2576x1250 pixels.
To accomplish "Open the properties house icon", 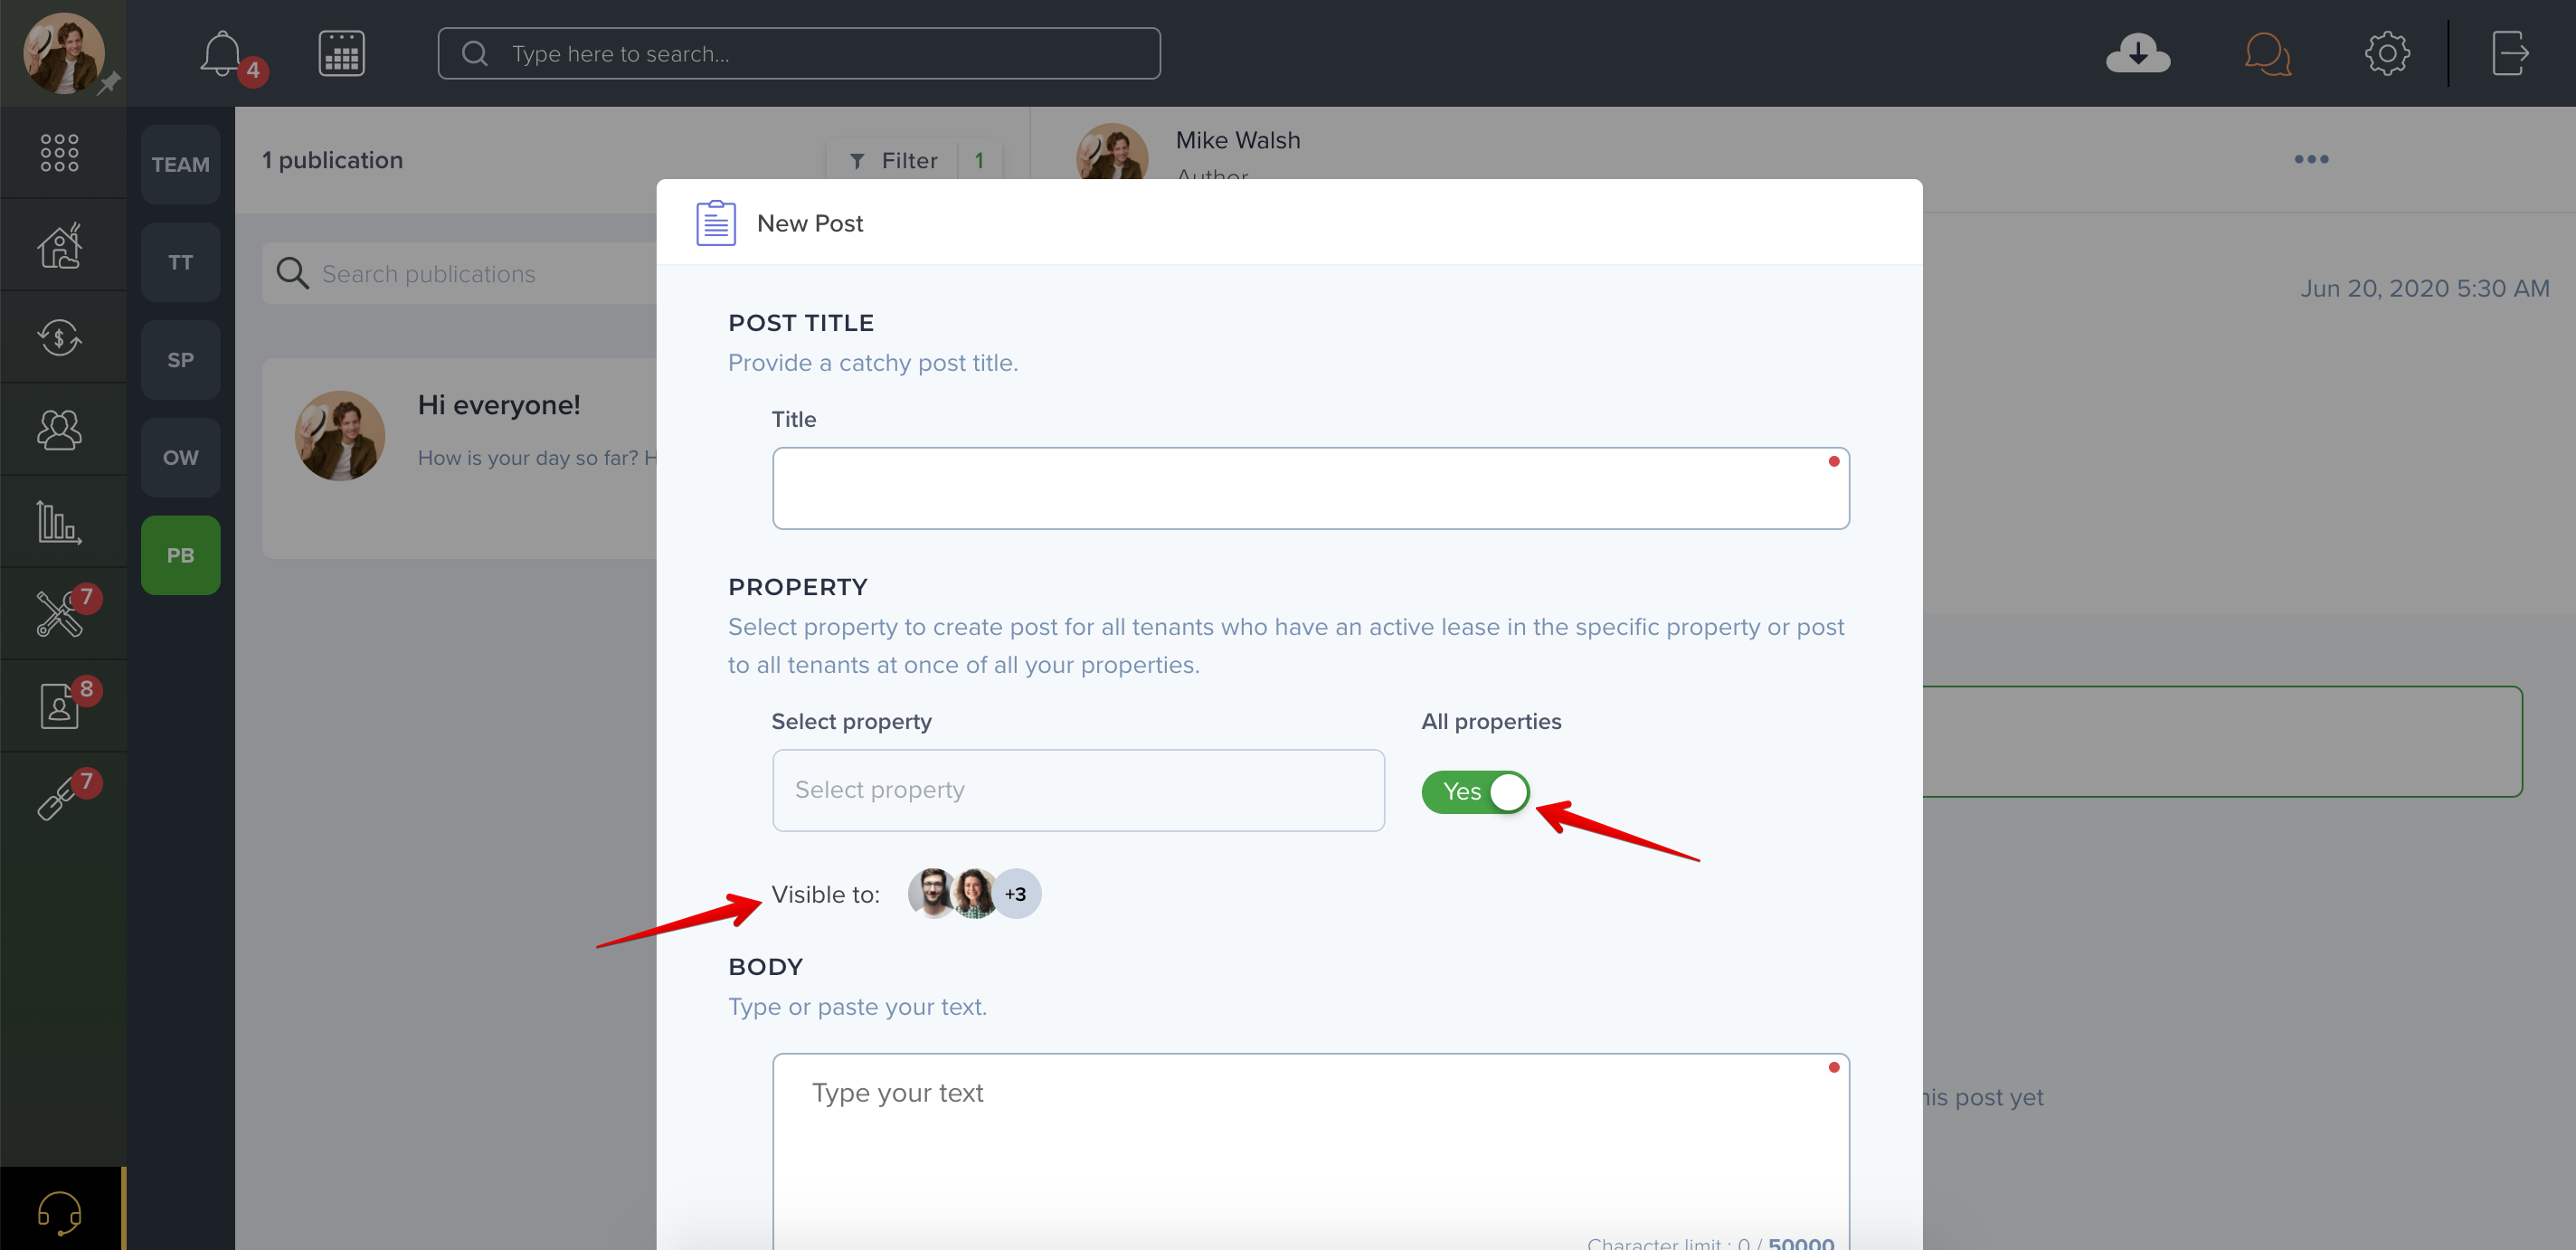I will click(60, 245).
